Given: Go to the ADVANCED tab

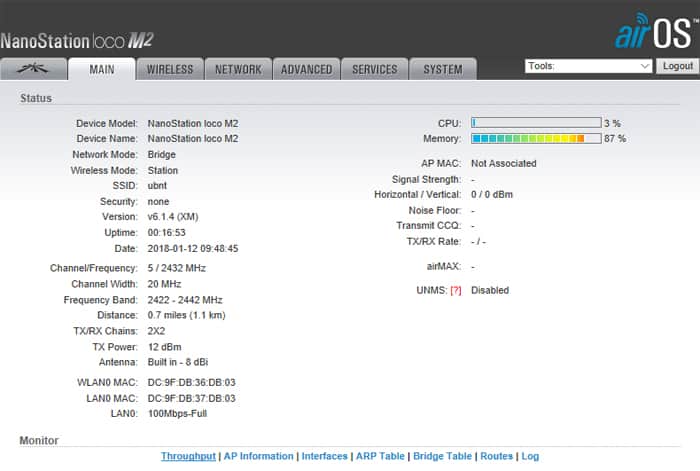Looking at the screenshot, I should point(307,69).
